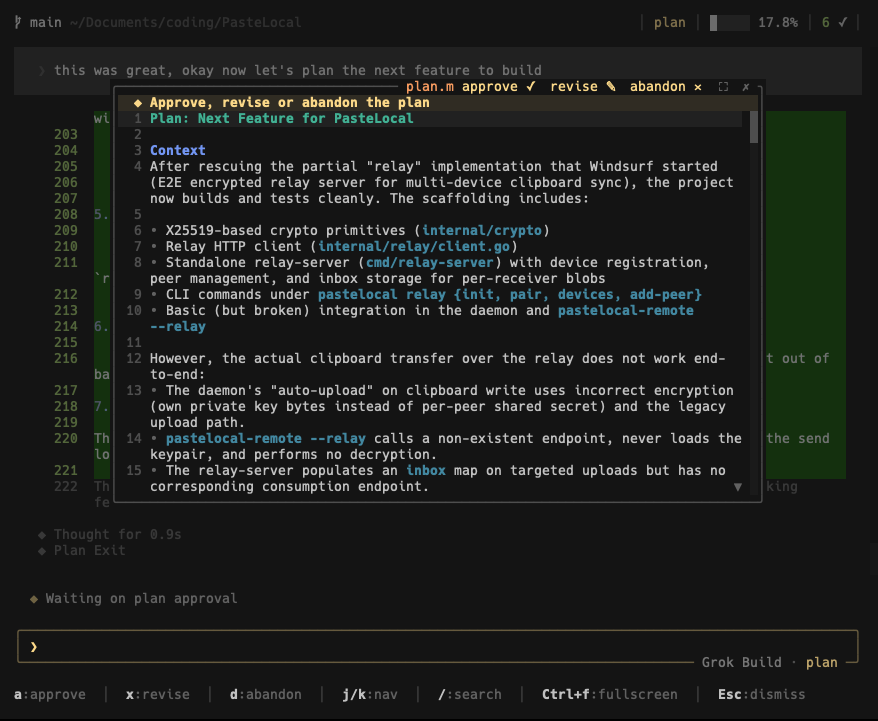Click the Waiting on plan approval status
This screenshot has height=721, width=878.
[x=141, y=598]
